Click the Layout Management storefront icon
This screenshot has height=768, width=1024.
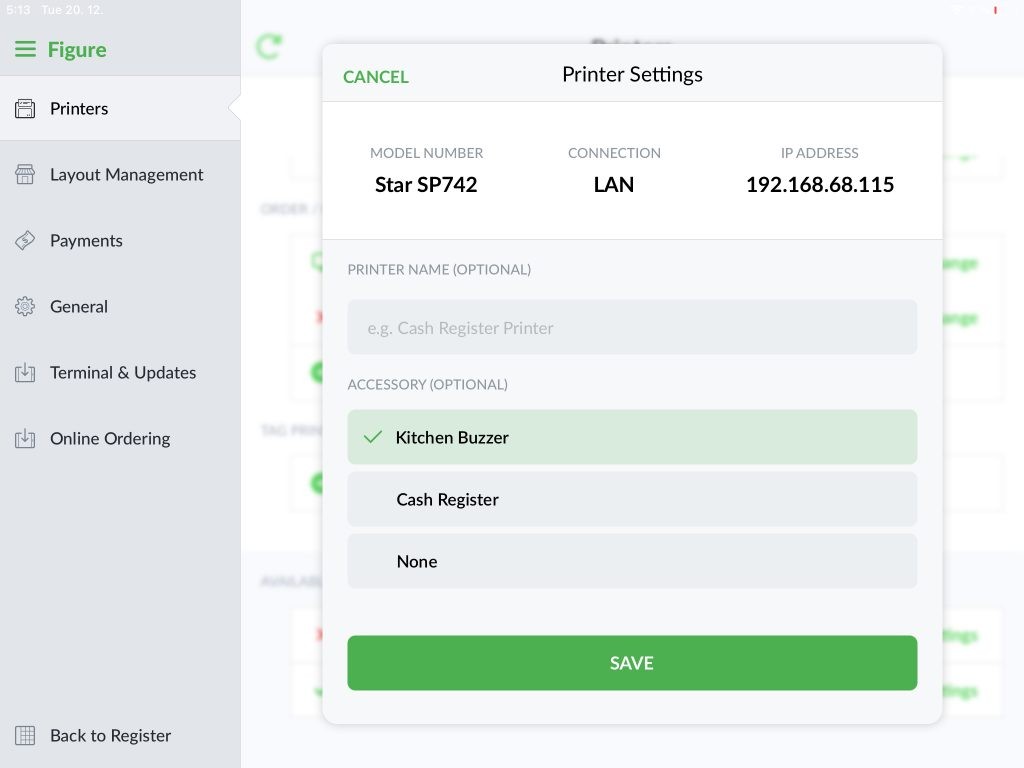tap(25, 174)
